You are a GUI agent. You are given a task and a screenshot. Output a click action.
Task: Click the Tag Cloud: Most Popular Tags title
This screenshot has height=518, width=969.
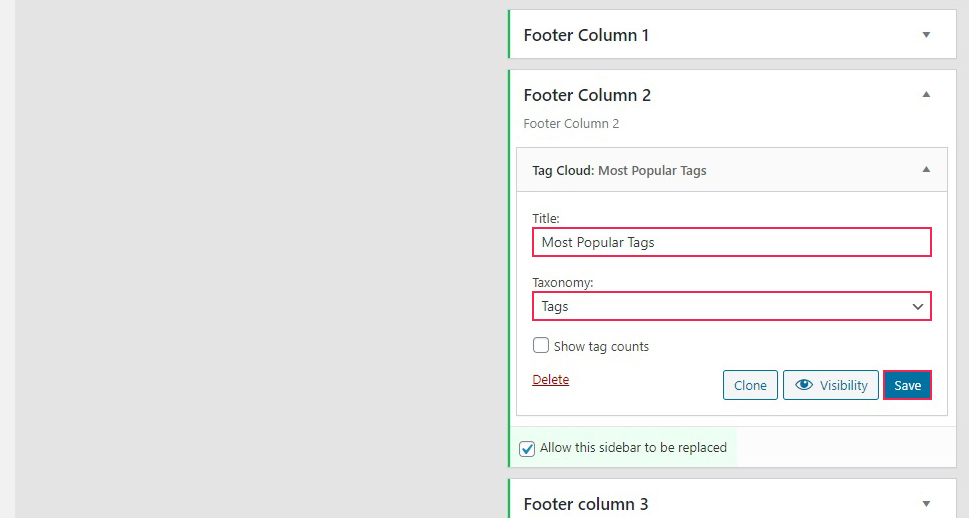[619, 171]
